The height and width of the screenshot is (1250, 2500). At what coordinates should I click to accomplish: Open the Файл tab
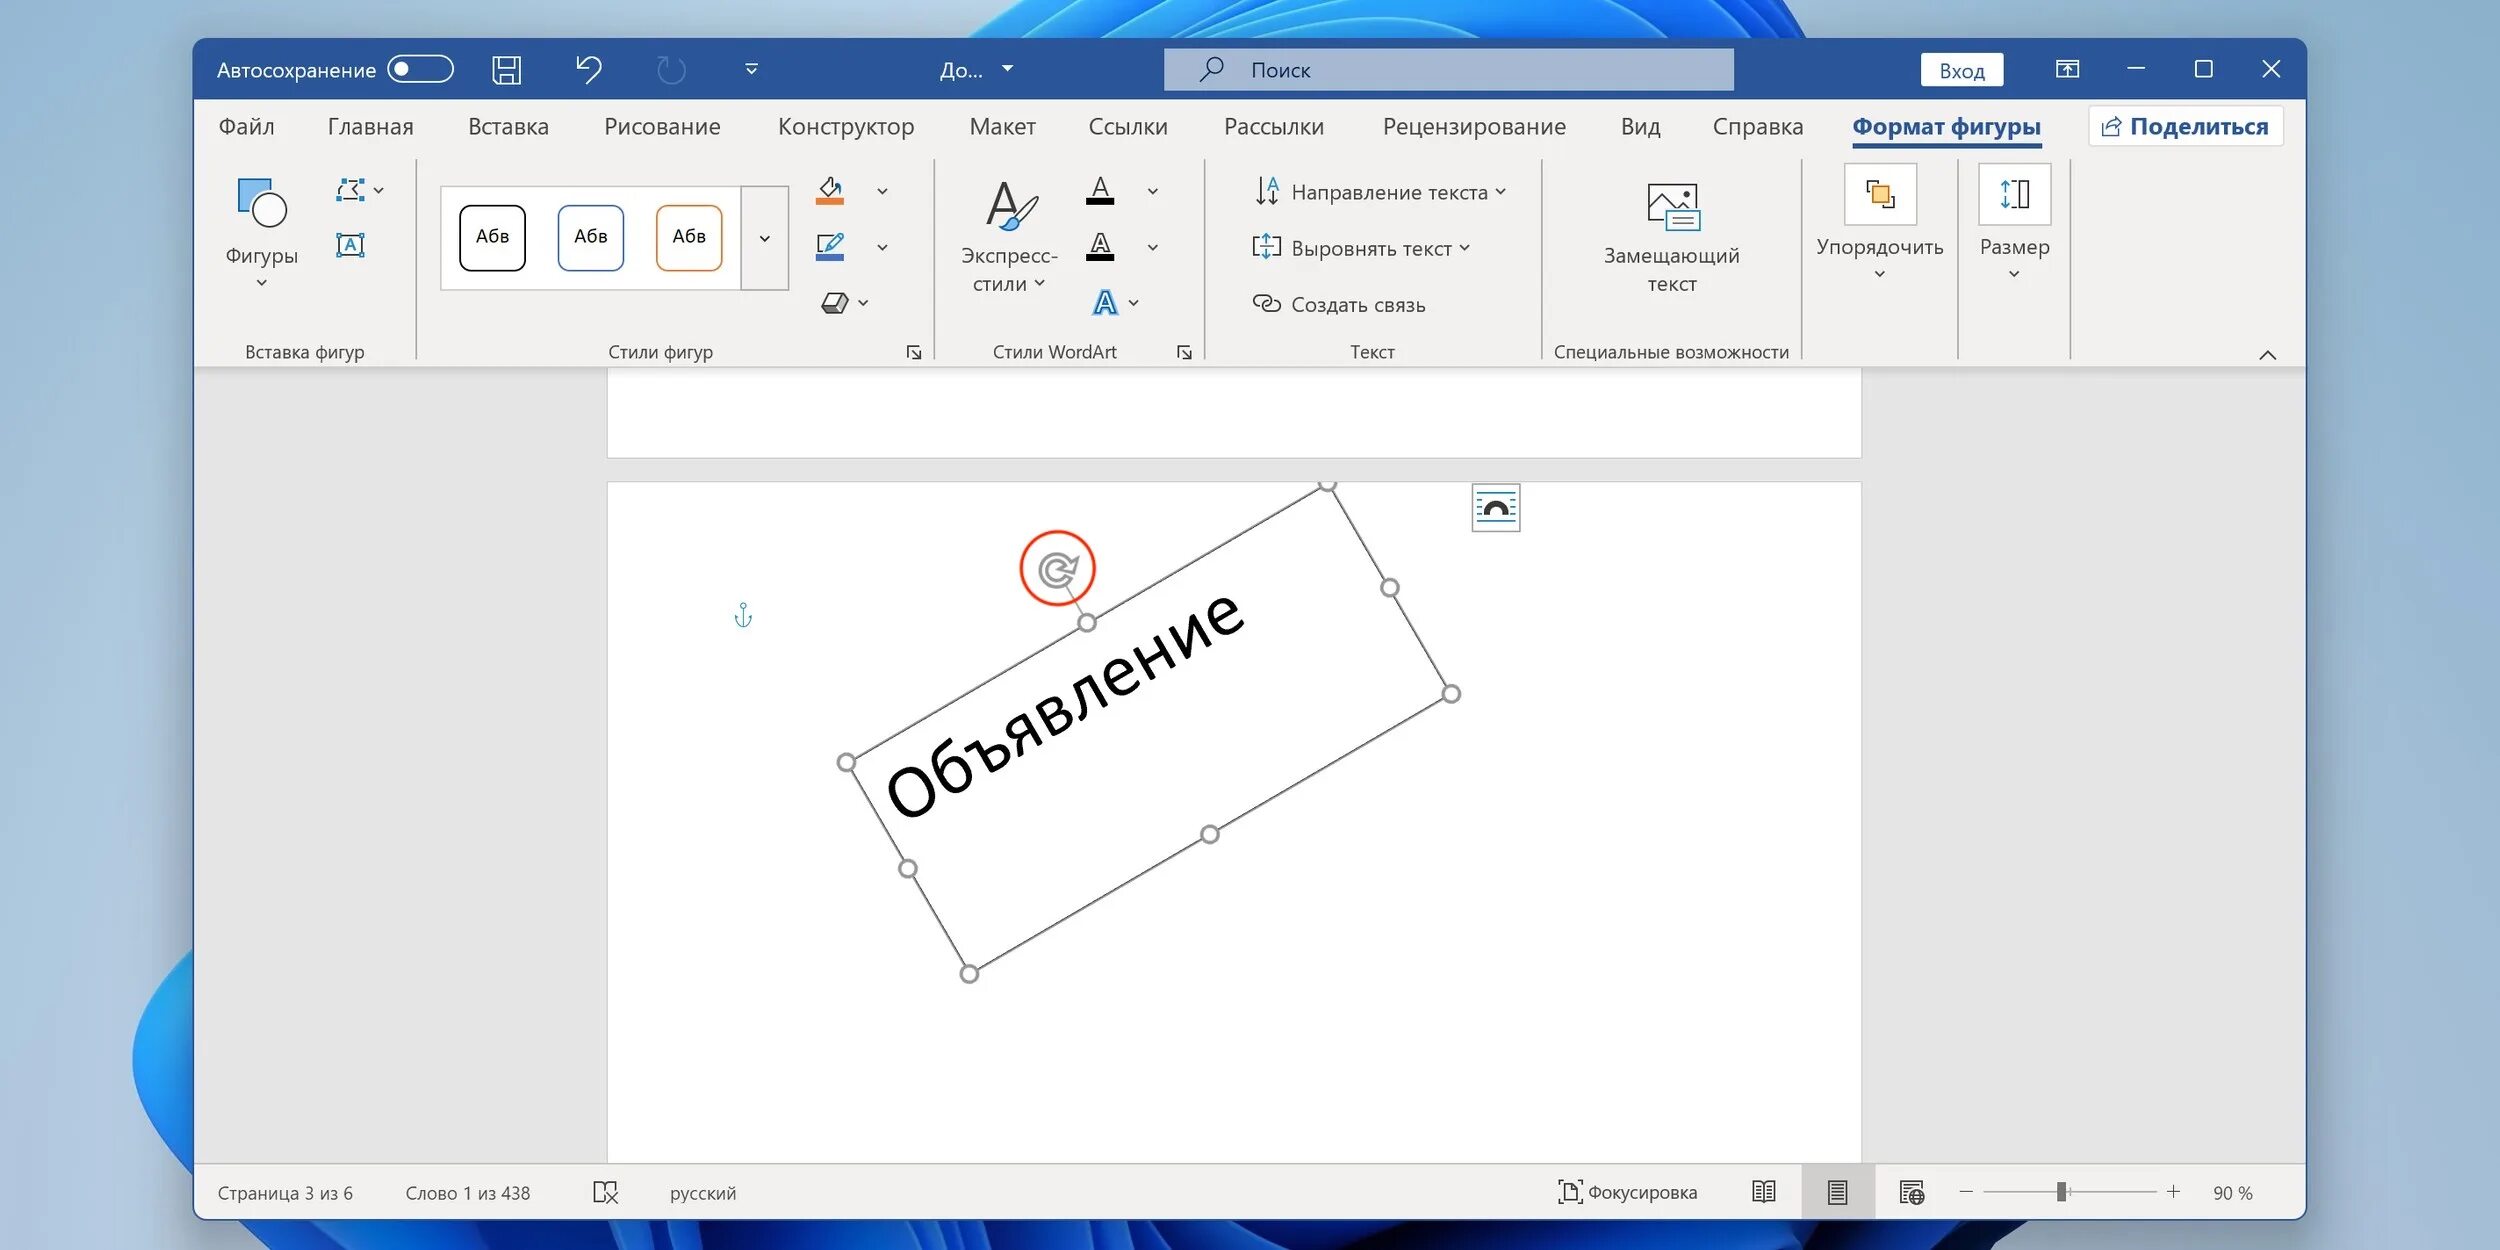(246, 126)
